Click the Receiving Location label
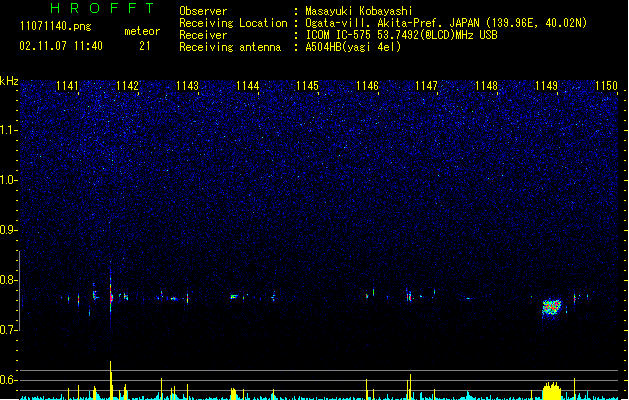This screenshot has width=629, height=400. 233,23
